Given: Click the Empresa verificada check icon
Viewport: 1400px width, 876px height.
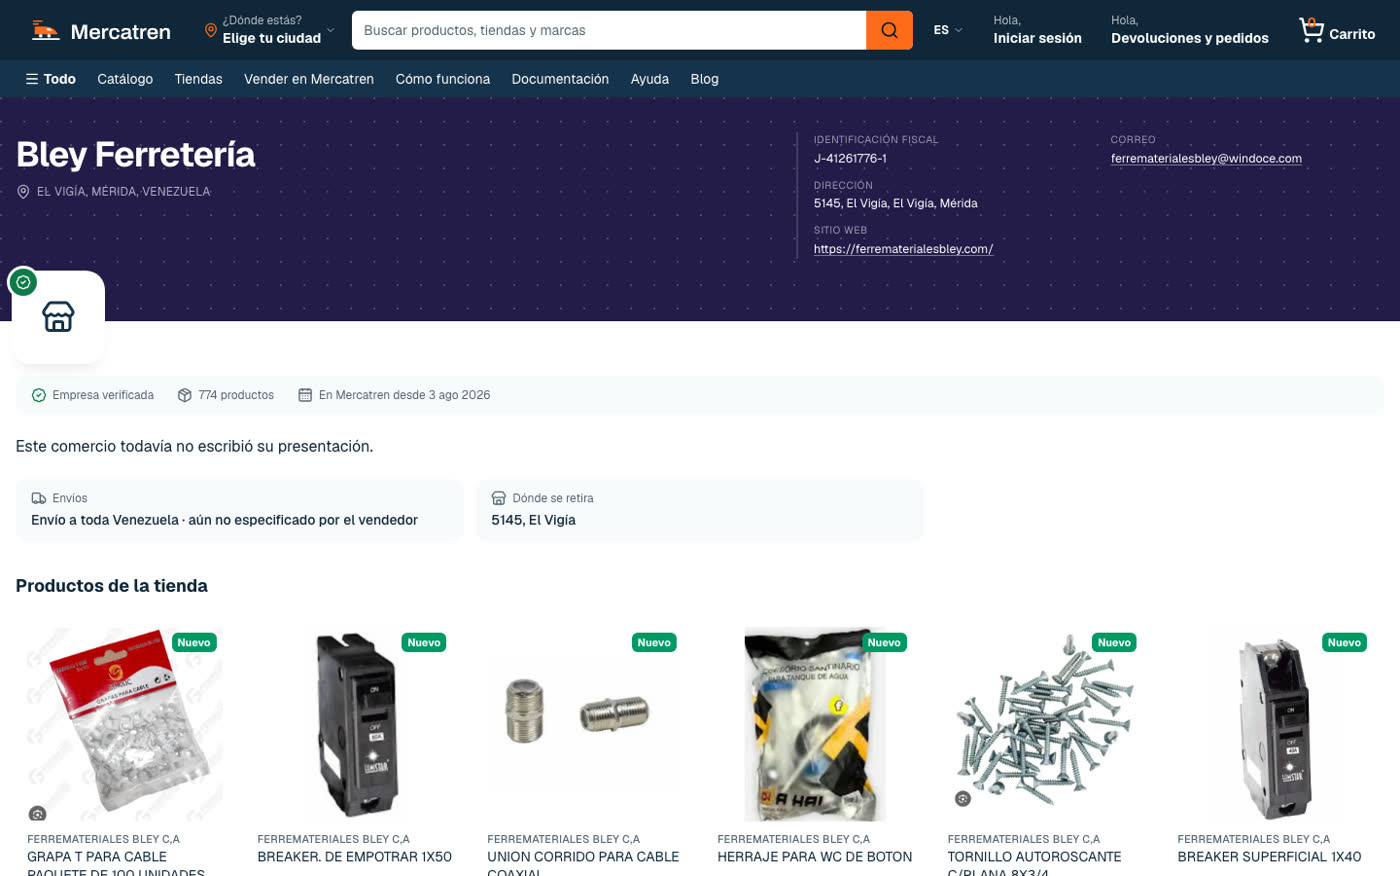Looking at the screenshot, I should coord(39,395).
